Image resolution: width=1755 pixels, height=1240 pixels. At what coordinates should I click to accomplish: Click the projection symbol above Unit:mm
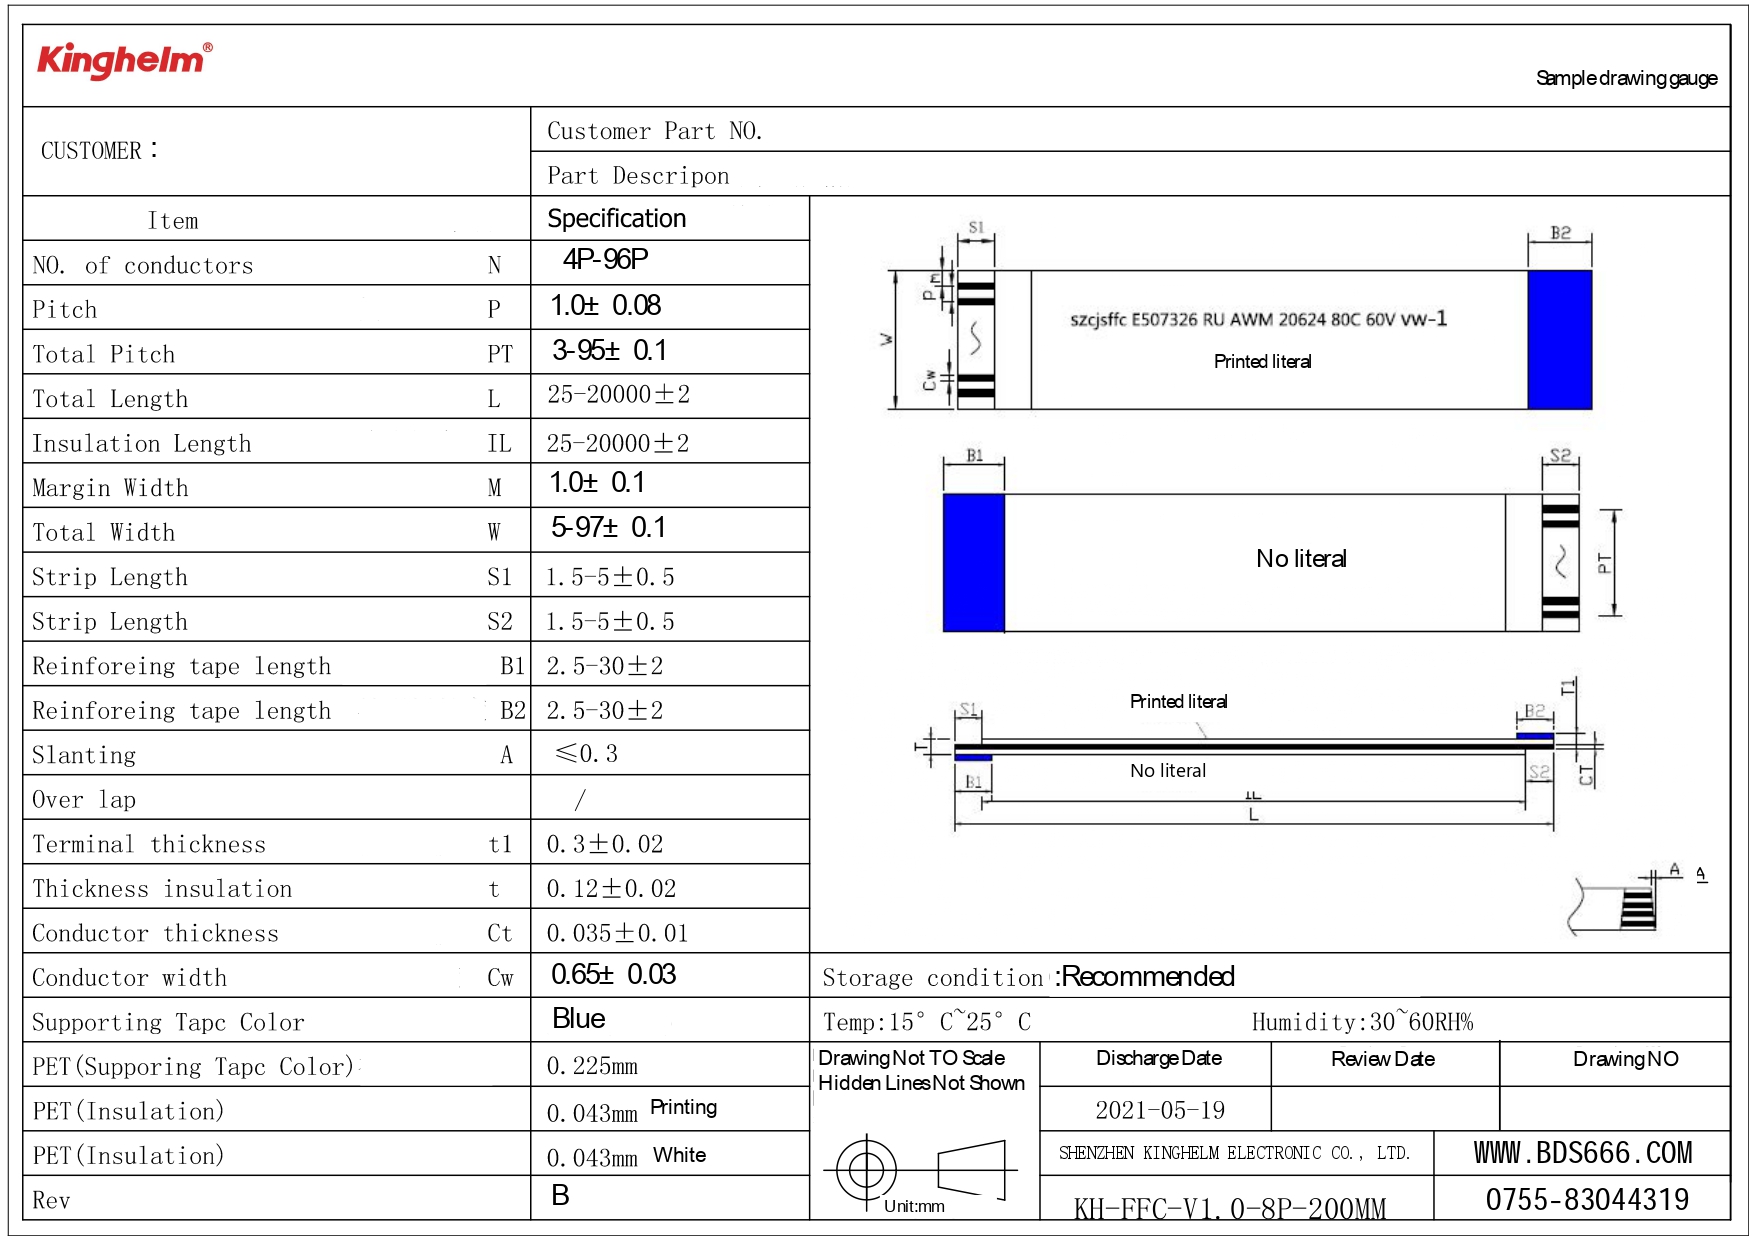coord(920,1168)
